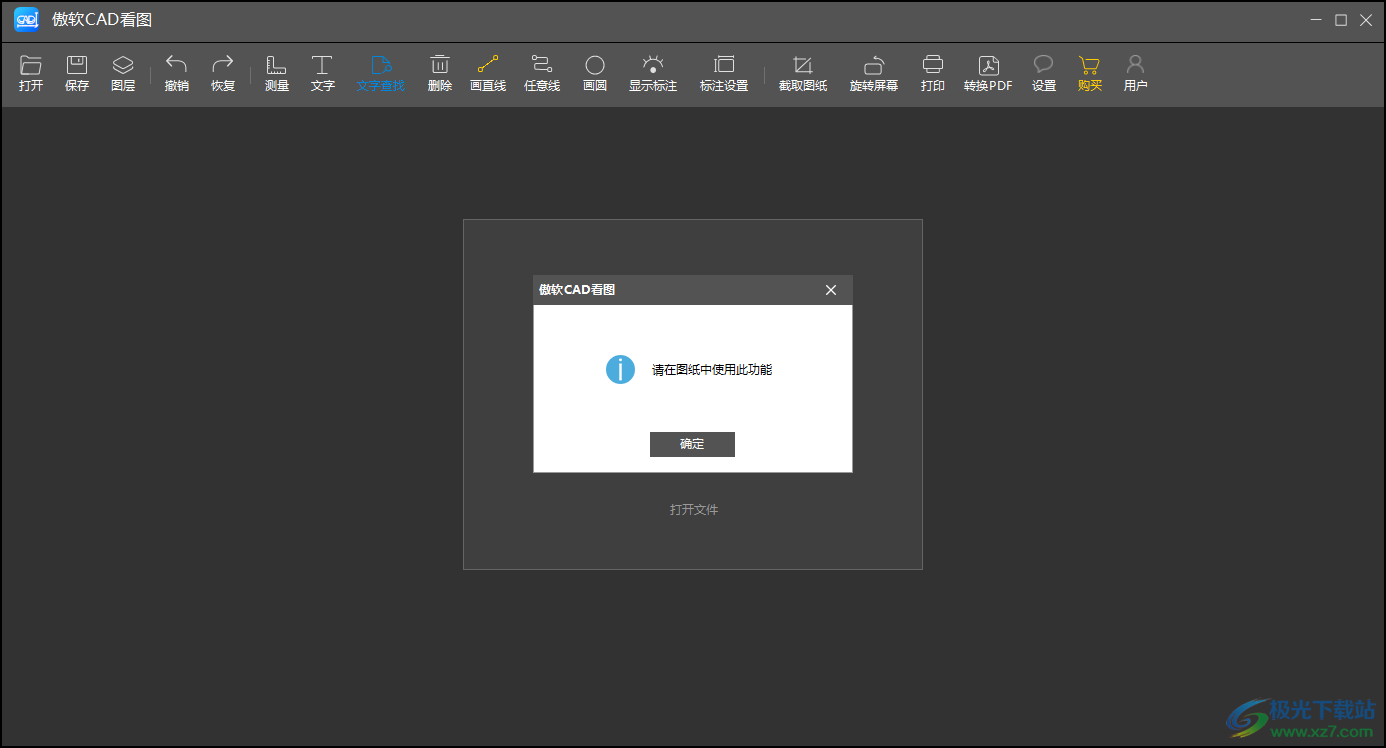Open Annotation Settings (标注设置)
The image size is (1386, 748).
pyautogui.click(x=724, y=66)
